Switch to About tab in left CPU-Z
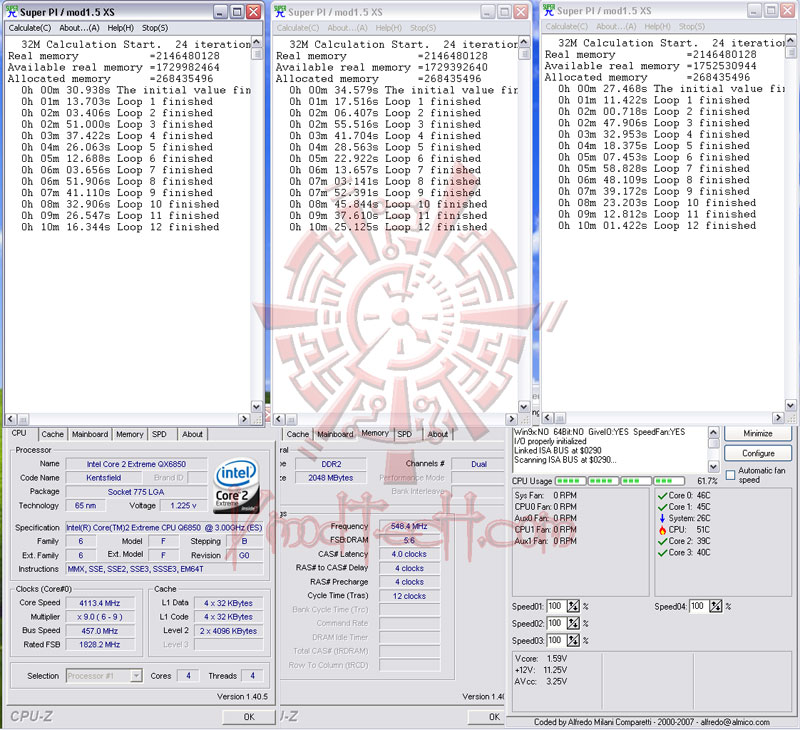The image size is (800, 730). (192, 434)
